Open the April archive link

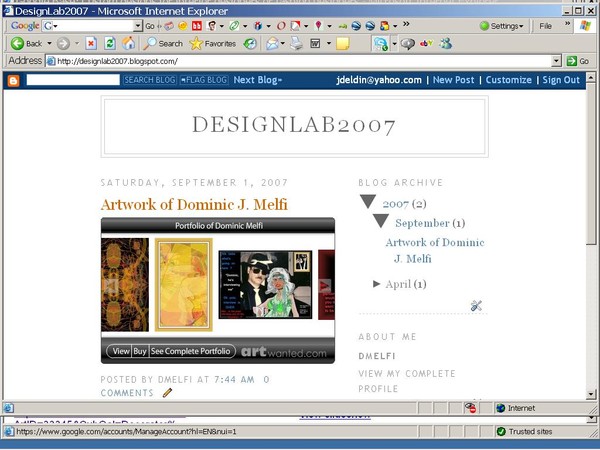pyautogui.click(x=398, y=284)
